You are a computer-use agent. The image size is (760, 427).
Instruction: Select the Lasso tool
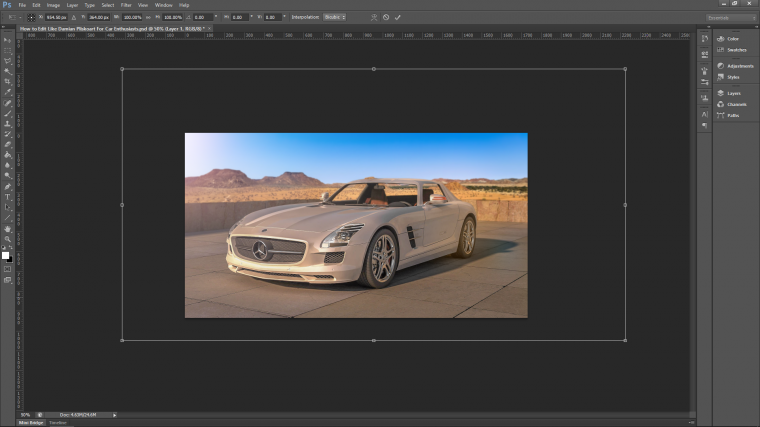click(7, 61)
